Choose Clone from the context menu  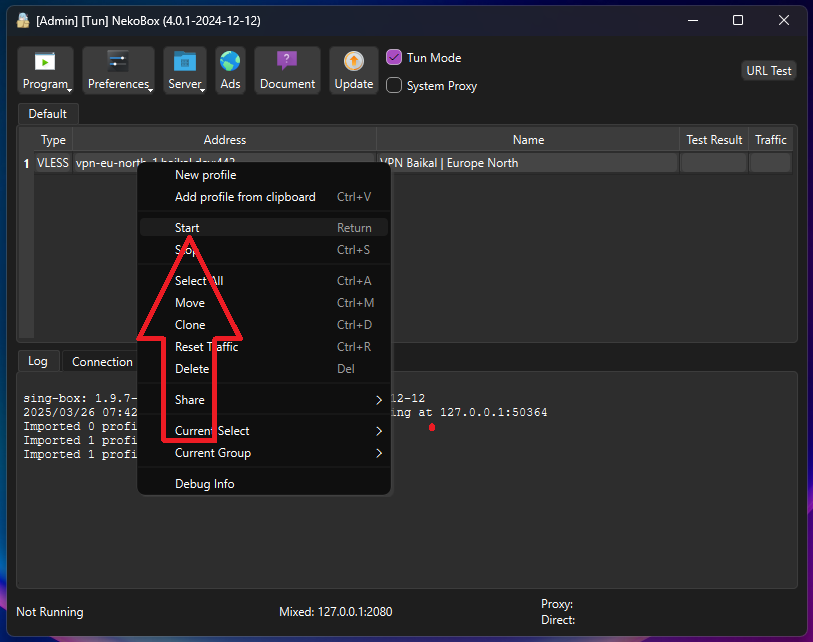(264, 325)
